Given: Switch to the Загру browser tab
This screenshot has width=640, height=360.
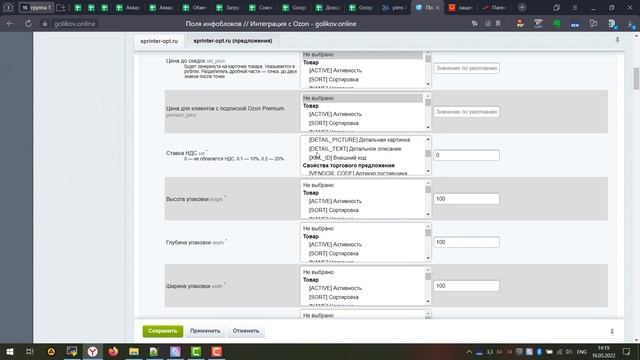Looking at the screenshot, I should pyautogui.click(x=229, y=7).
